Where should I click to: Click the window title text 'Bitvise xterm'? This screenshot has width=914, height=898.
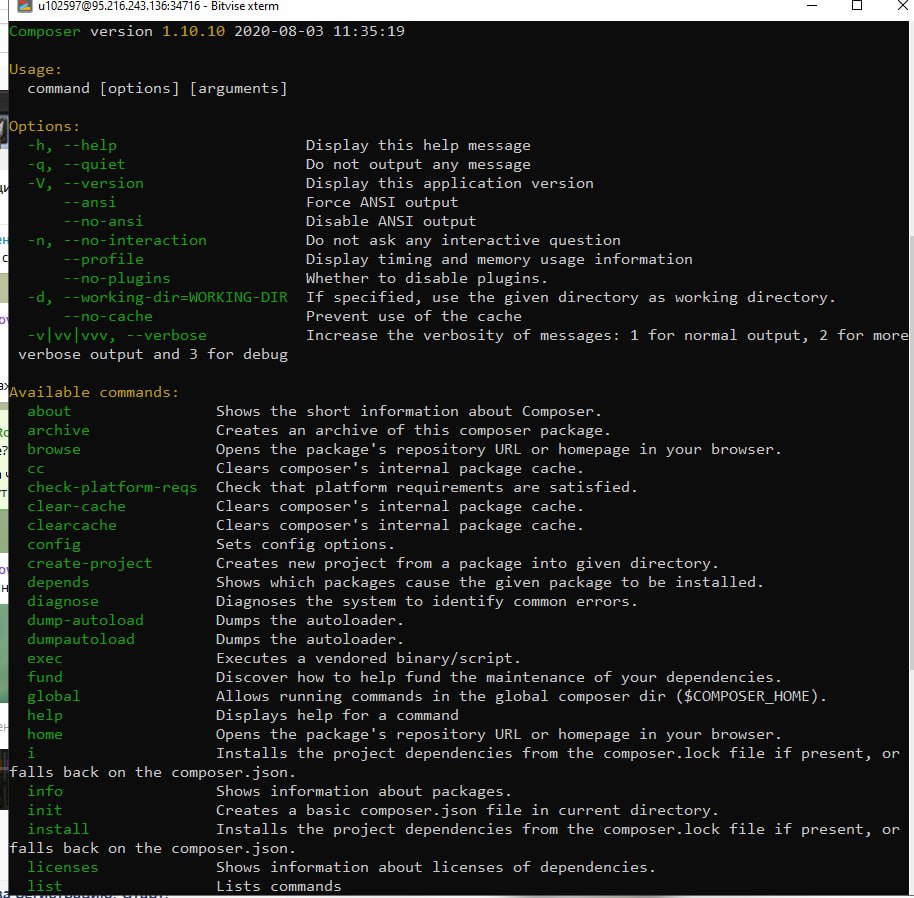click(244, 6)
